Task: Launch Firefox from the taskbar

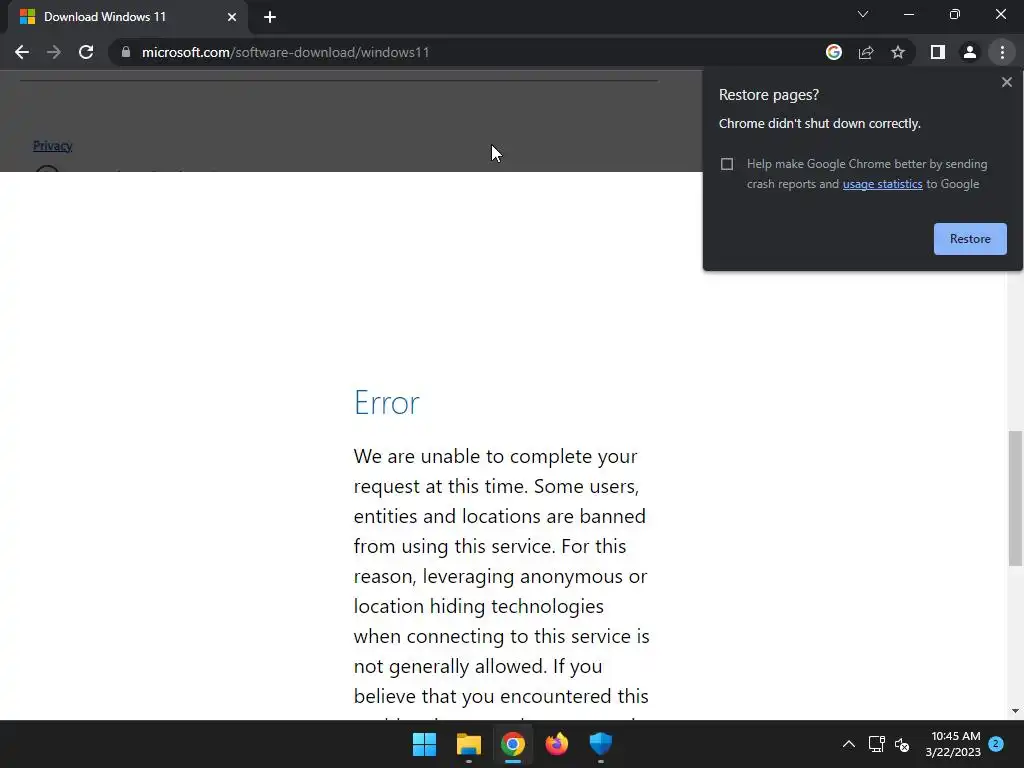Action: [x=557, y=744]
